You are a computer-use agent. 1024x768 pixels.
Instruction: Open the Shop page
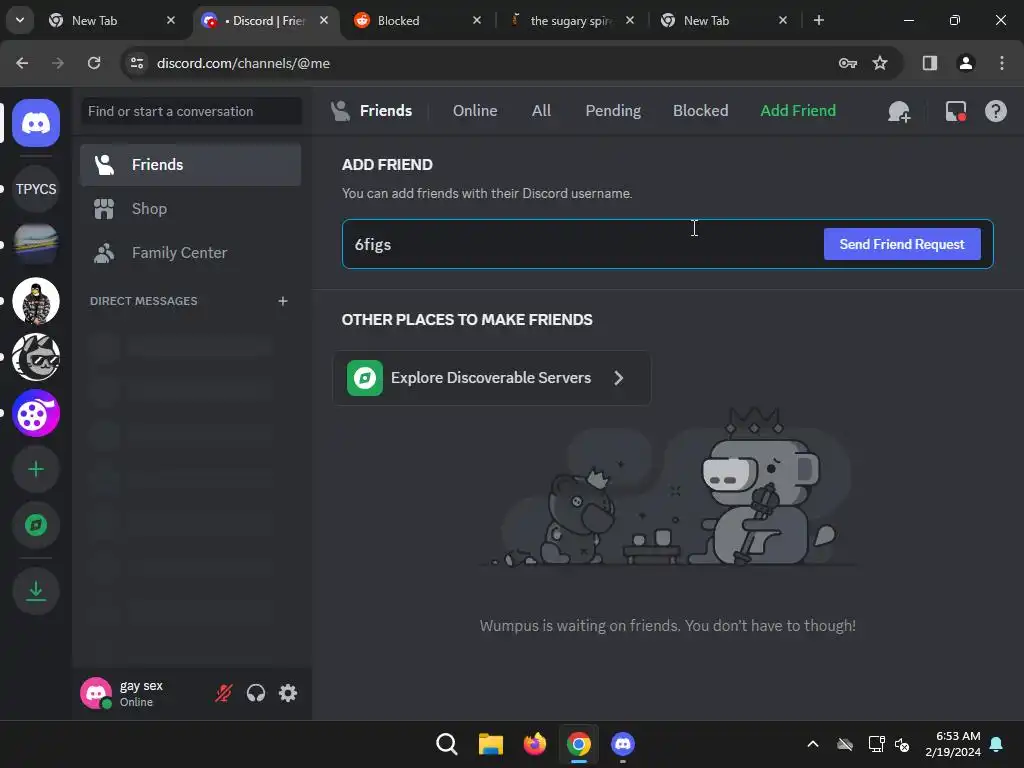(x=190, y=209)
